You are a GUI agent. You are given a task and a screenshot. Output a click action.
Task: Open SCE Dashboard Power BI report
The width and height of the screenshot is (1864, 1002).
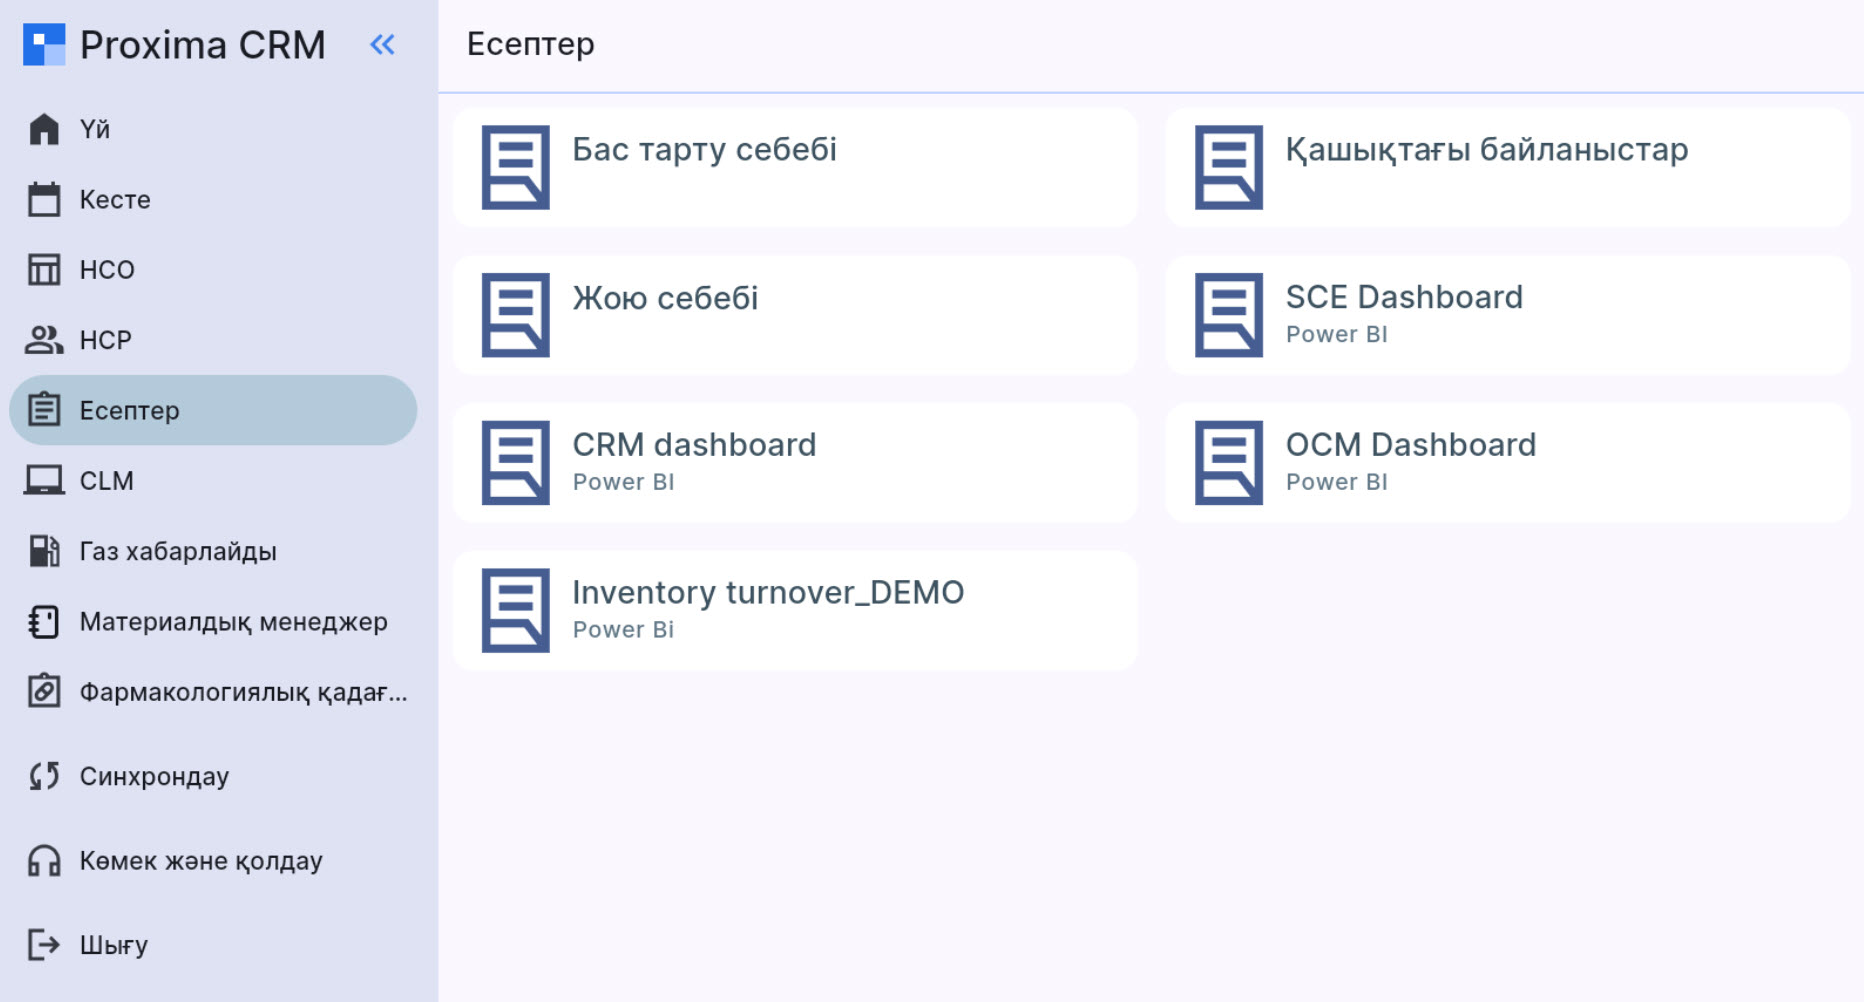pos(1507,315)
